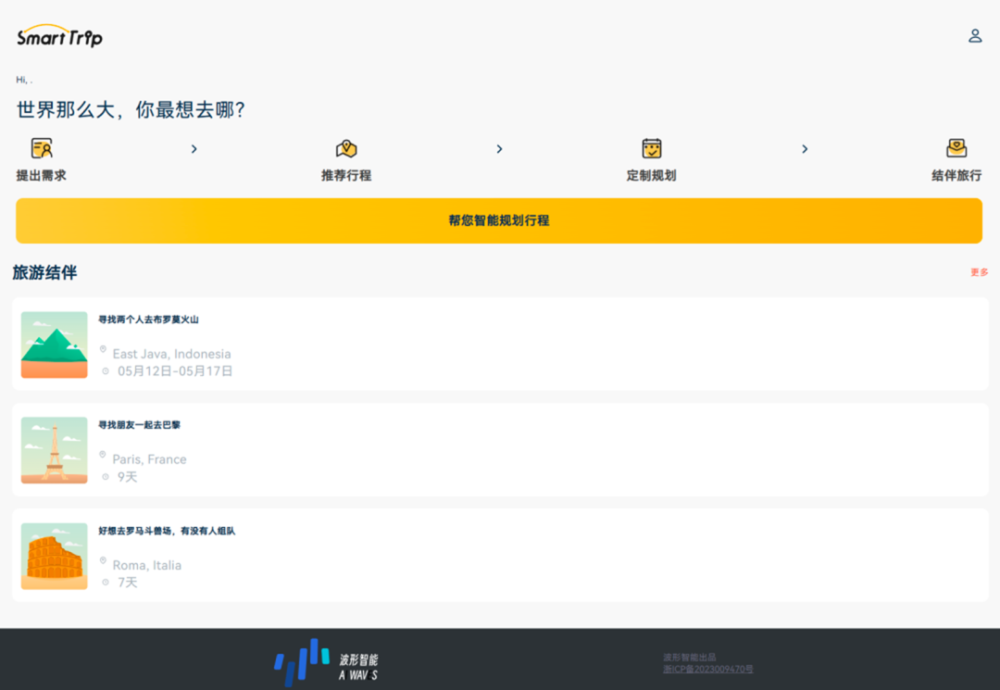Screen dimensions: 1000x690
Task: Click the 9天 duration text
Action: (x=127, y=477)
